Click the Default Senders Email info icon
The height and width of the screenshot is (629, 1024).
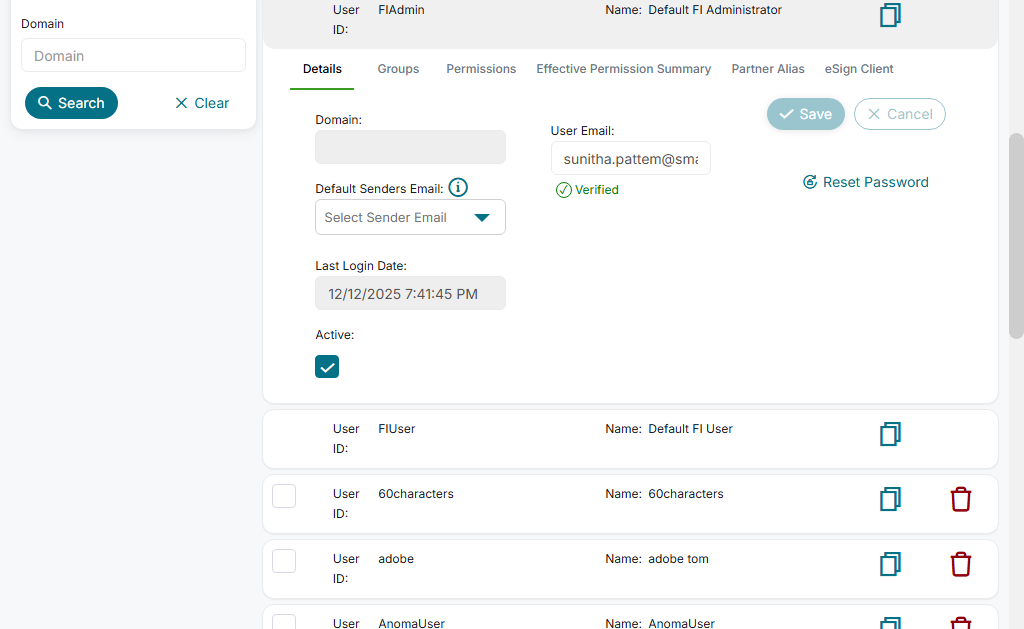tap(458, 188)
